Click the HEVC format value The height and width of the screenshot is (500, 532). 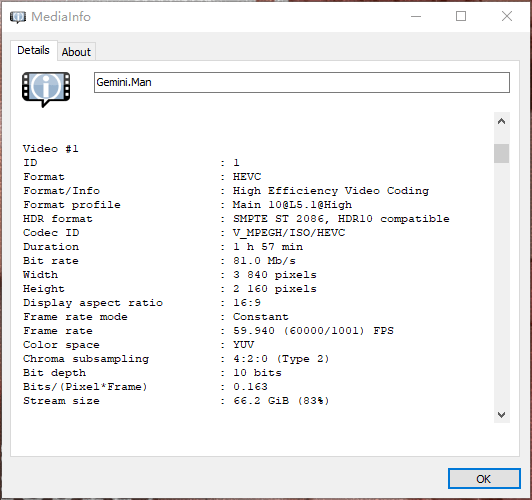pyautogui.click(x=247, y=177)
